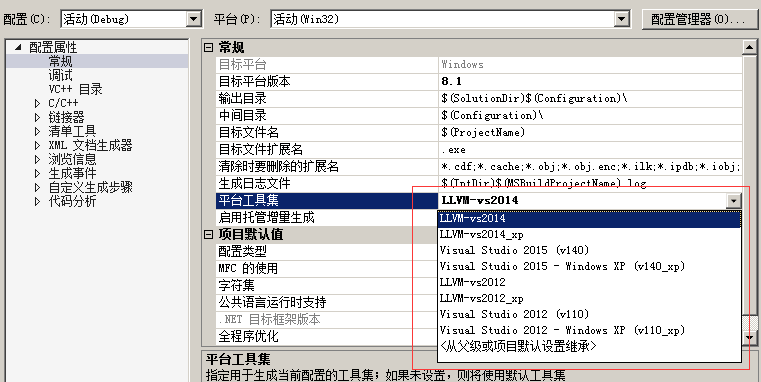The height and width of the screenshot is (382, 761).
Task: Select the 目标平台版本 property row
Action: point(479,82)
